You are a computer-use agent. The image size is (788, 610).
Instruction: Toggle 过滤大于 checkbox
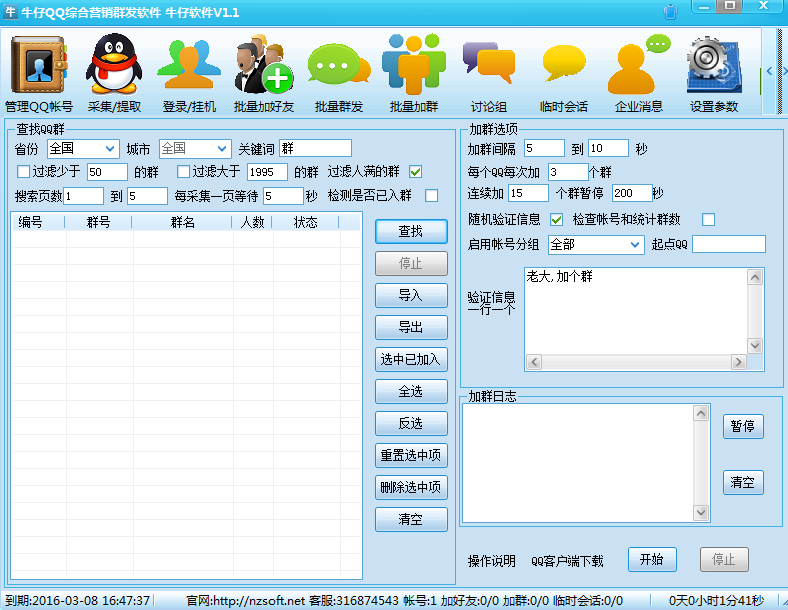[183, 172]
